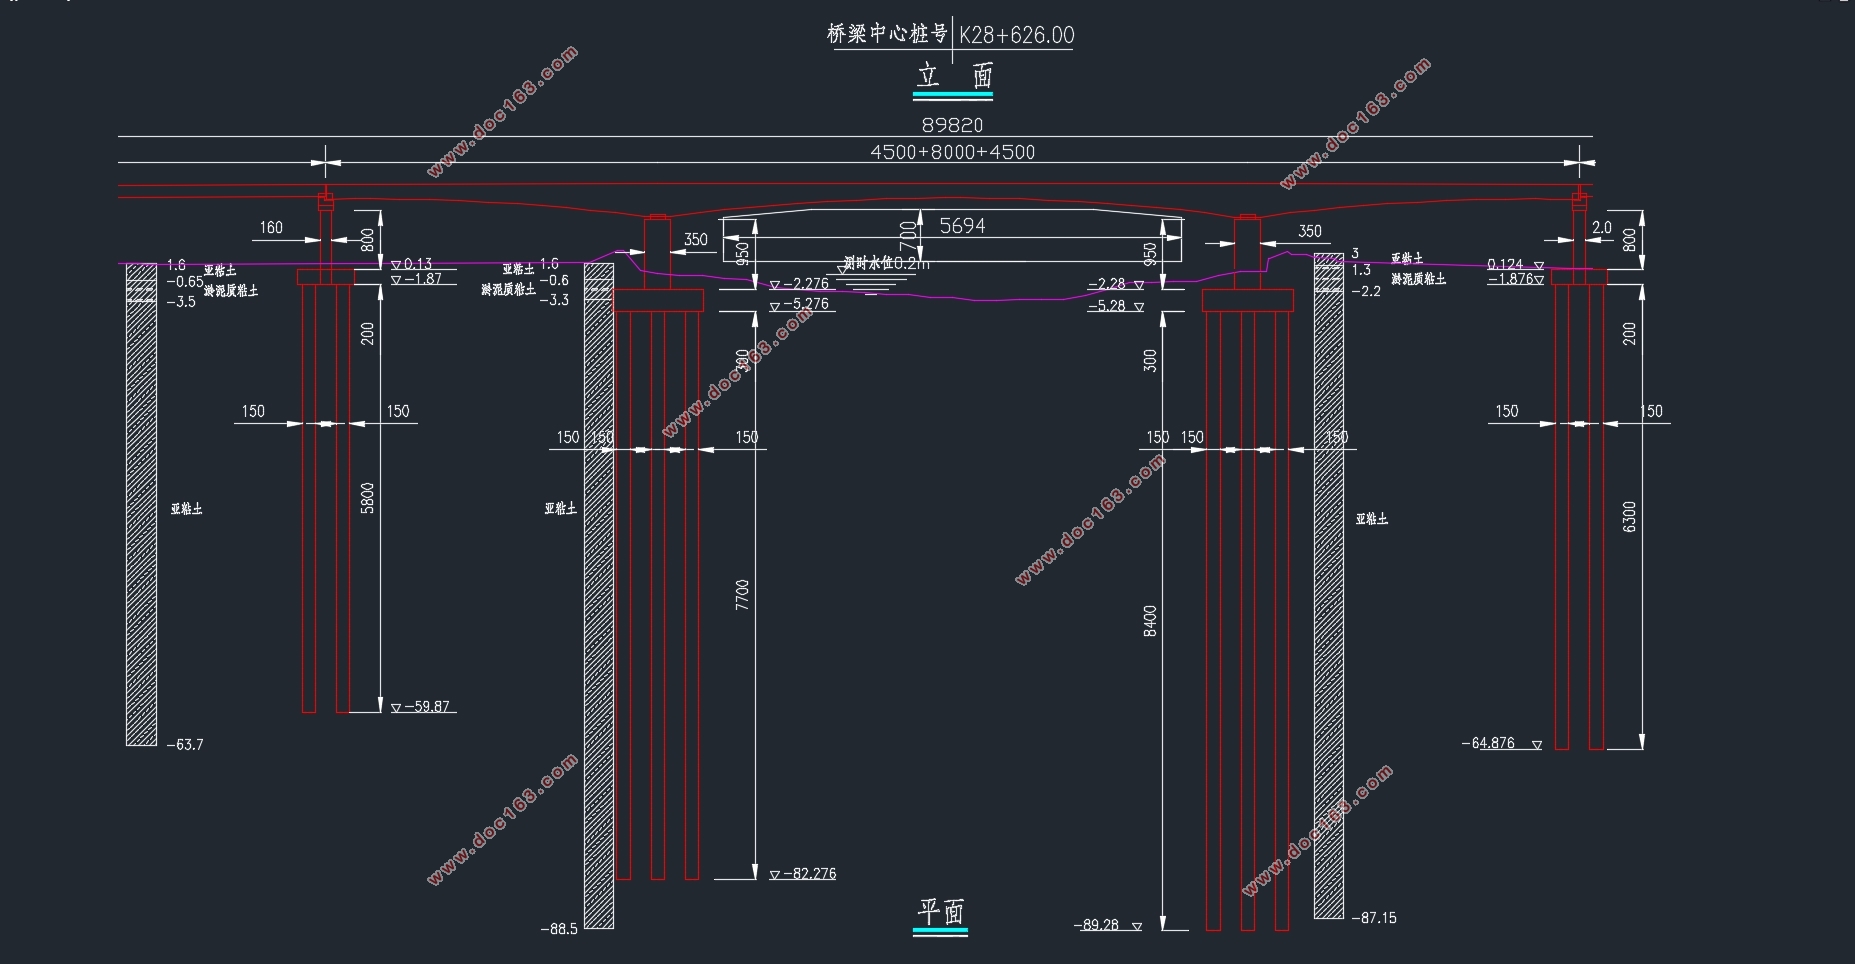Click the K28+626.00 station label

[1017, 35]
